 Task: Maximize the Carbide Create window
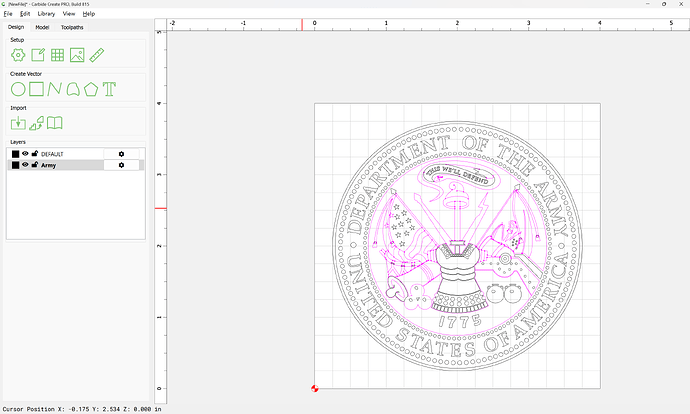(x=664, y=4)
